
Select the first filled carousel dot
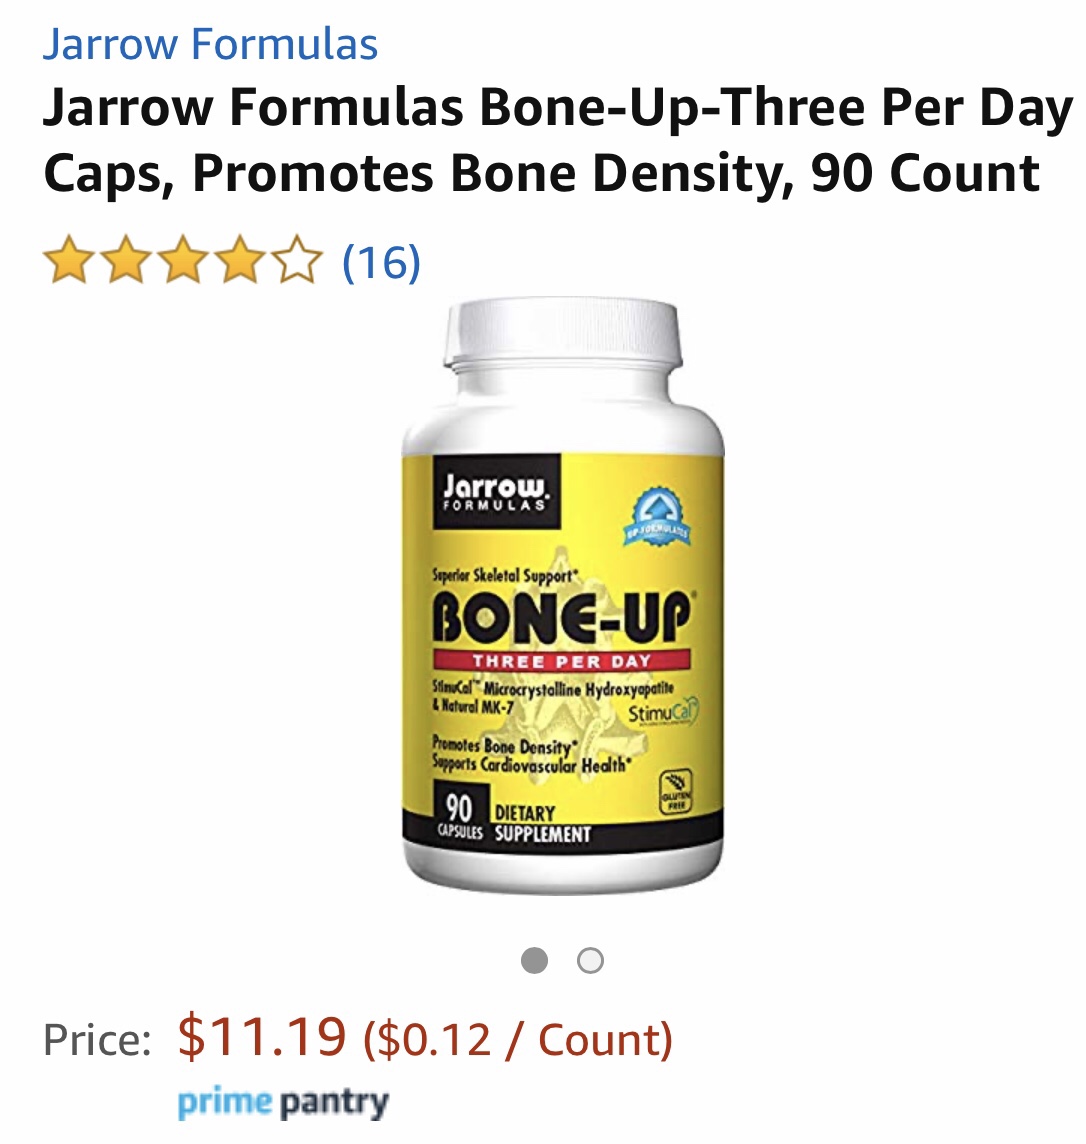coord(534,960)
